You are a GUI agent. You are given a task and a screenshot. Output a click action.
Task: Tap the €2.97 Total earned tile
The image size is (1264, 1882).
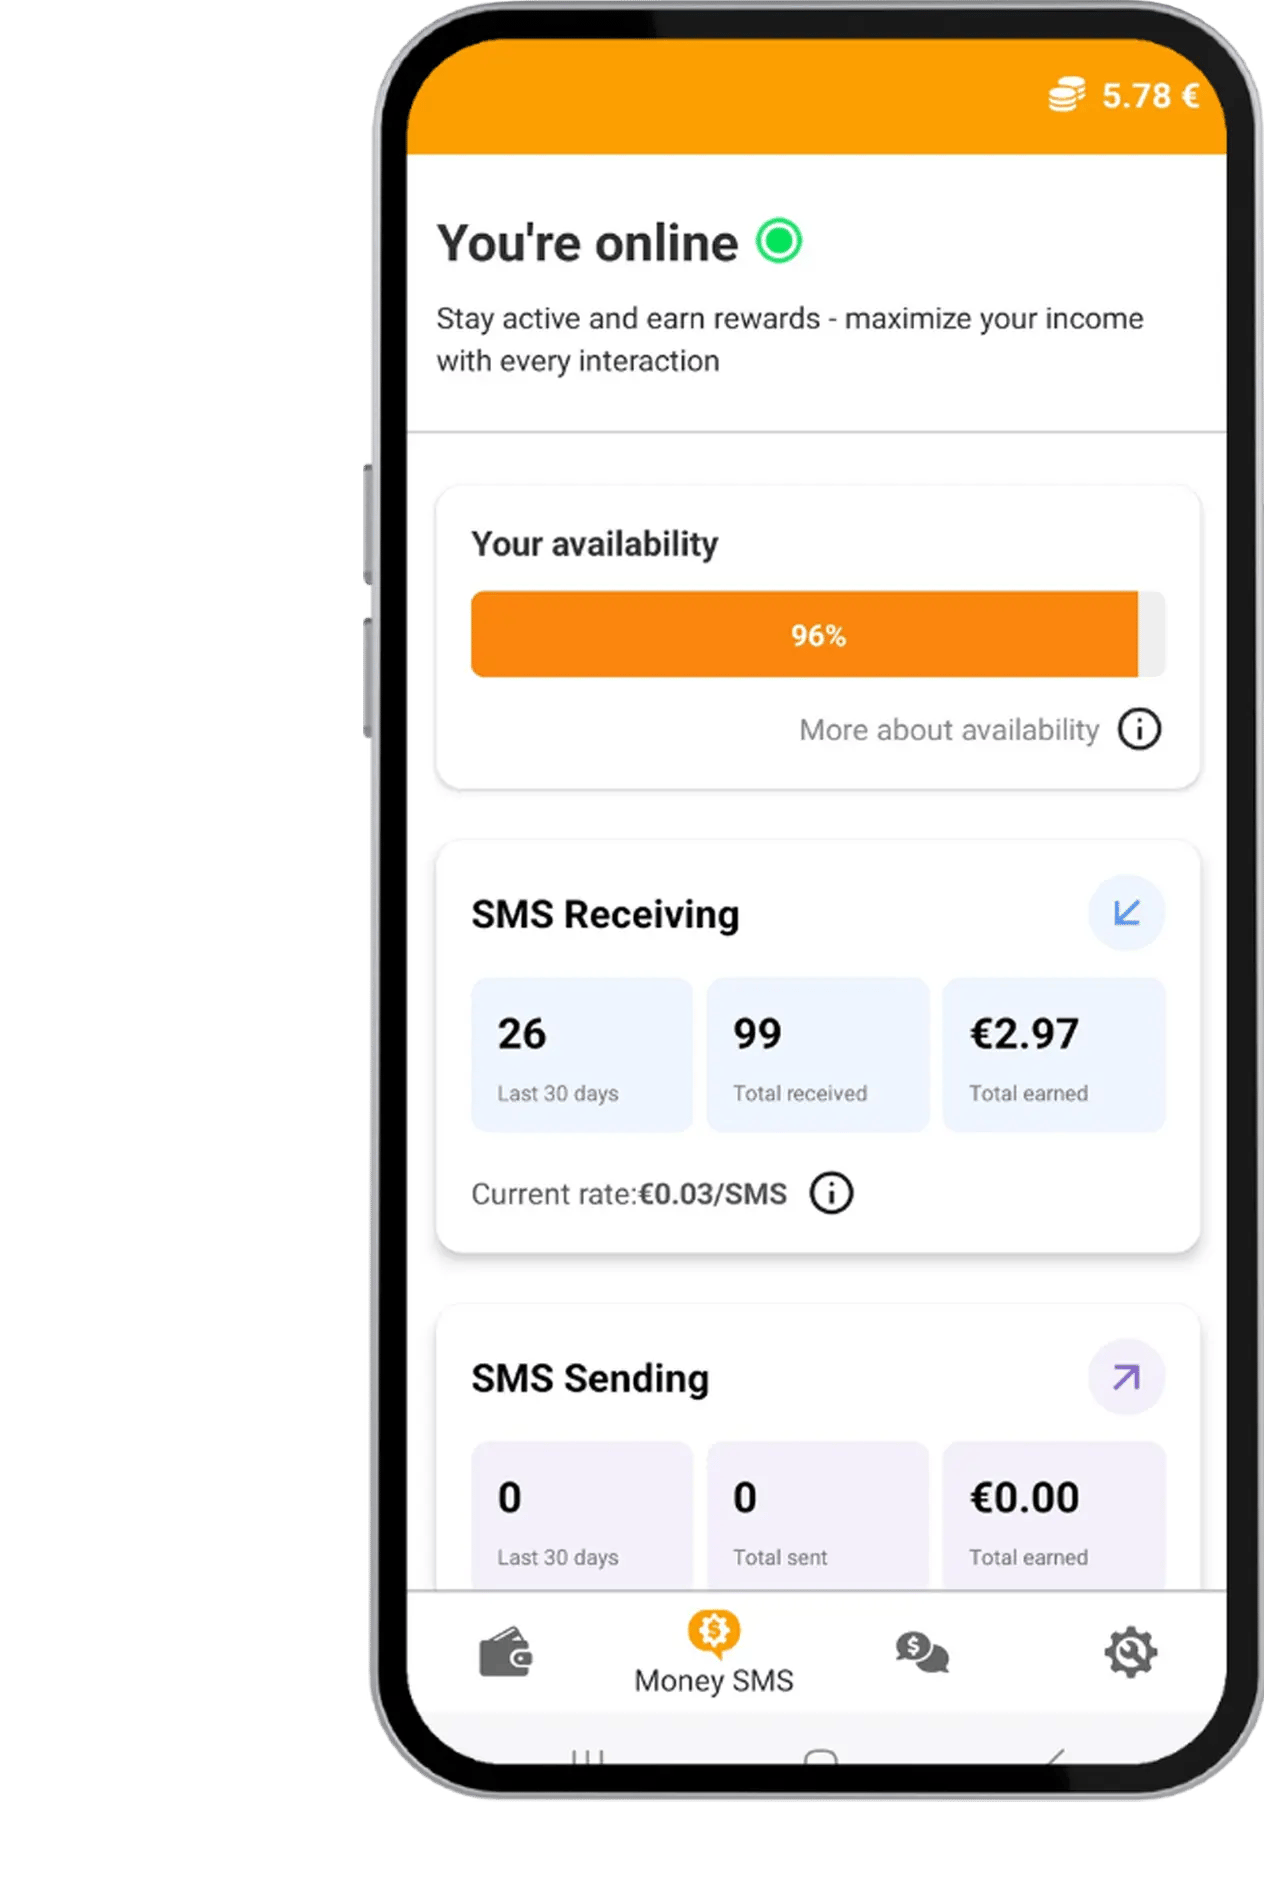pyautogui.click(x=1054, y=1055)
